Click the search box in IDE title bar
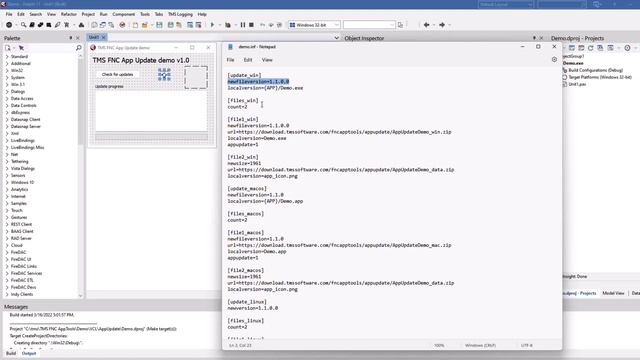 (x=562, y=4)
